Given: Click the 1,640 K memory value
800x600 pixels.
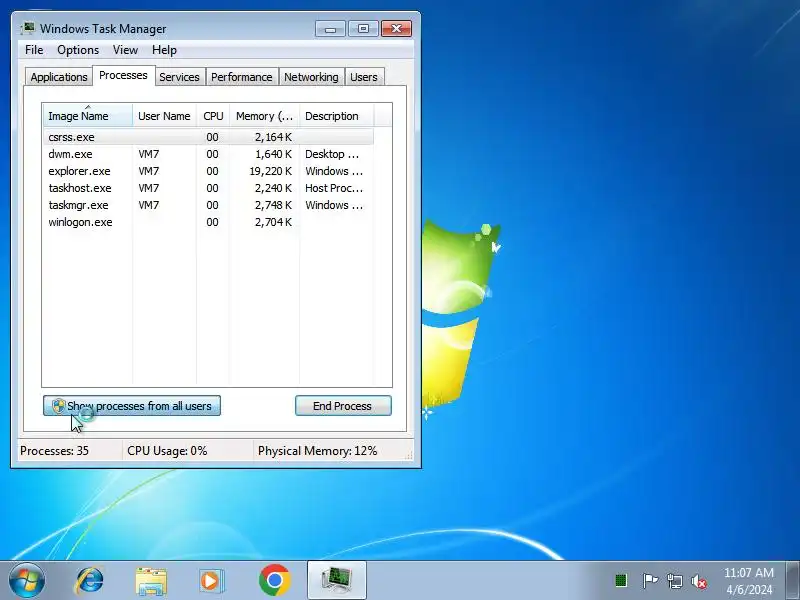Looking at the screenshot, I should (273, 154).
